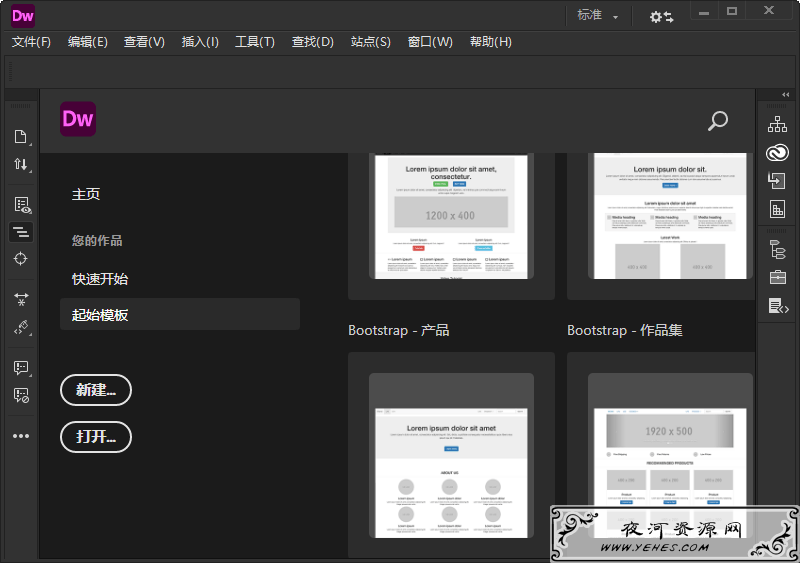Open the Files site map panel icon
The height and width of the screenshot is (563, 800).
[x=777, y=124]
